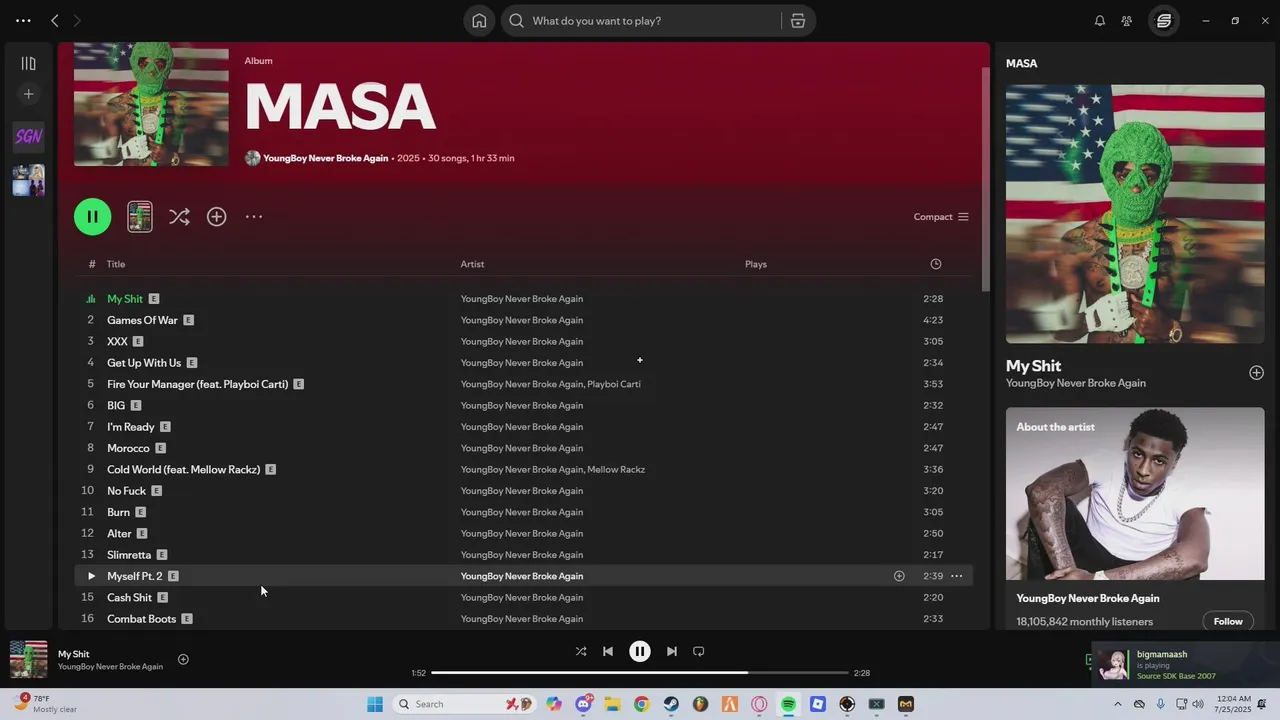Open the user profile avatar
This screenshot has width=1280, height=720.
tap(1164, 21)
